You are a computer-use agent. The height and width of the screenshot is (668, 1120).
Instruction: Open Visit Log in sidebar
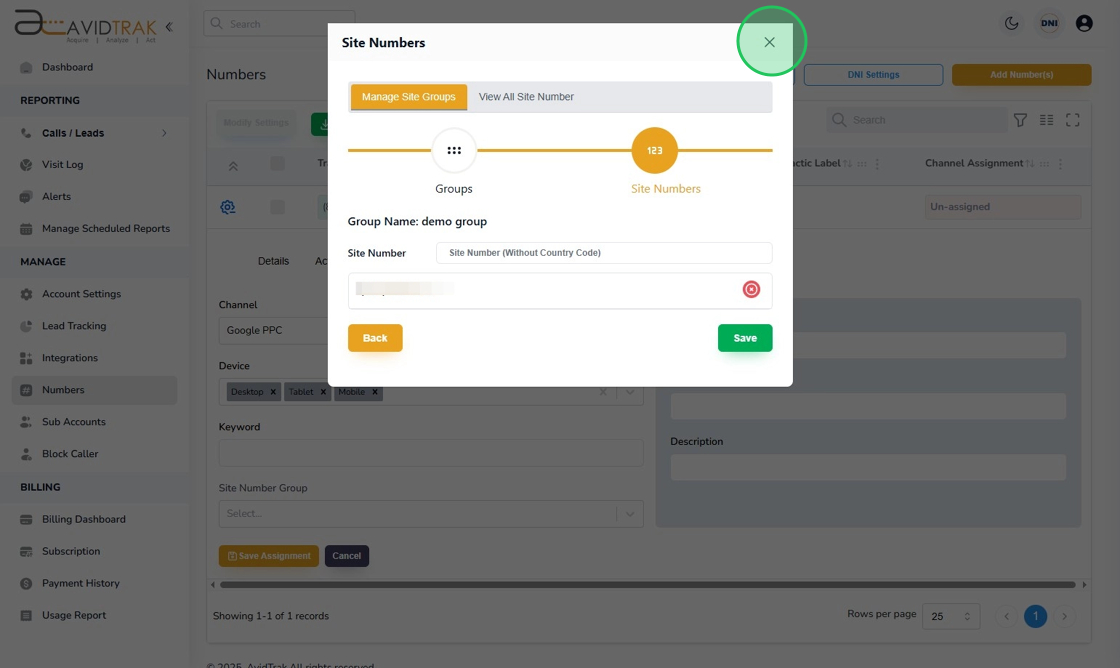tap(62, 164)
